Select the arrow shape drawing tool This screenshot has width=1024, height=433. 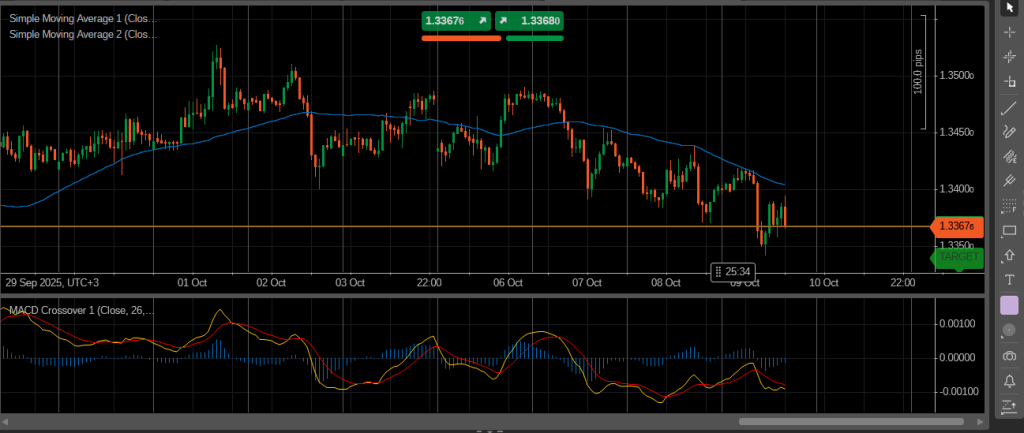click(1009, 256)
